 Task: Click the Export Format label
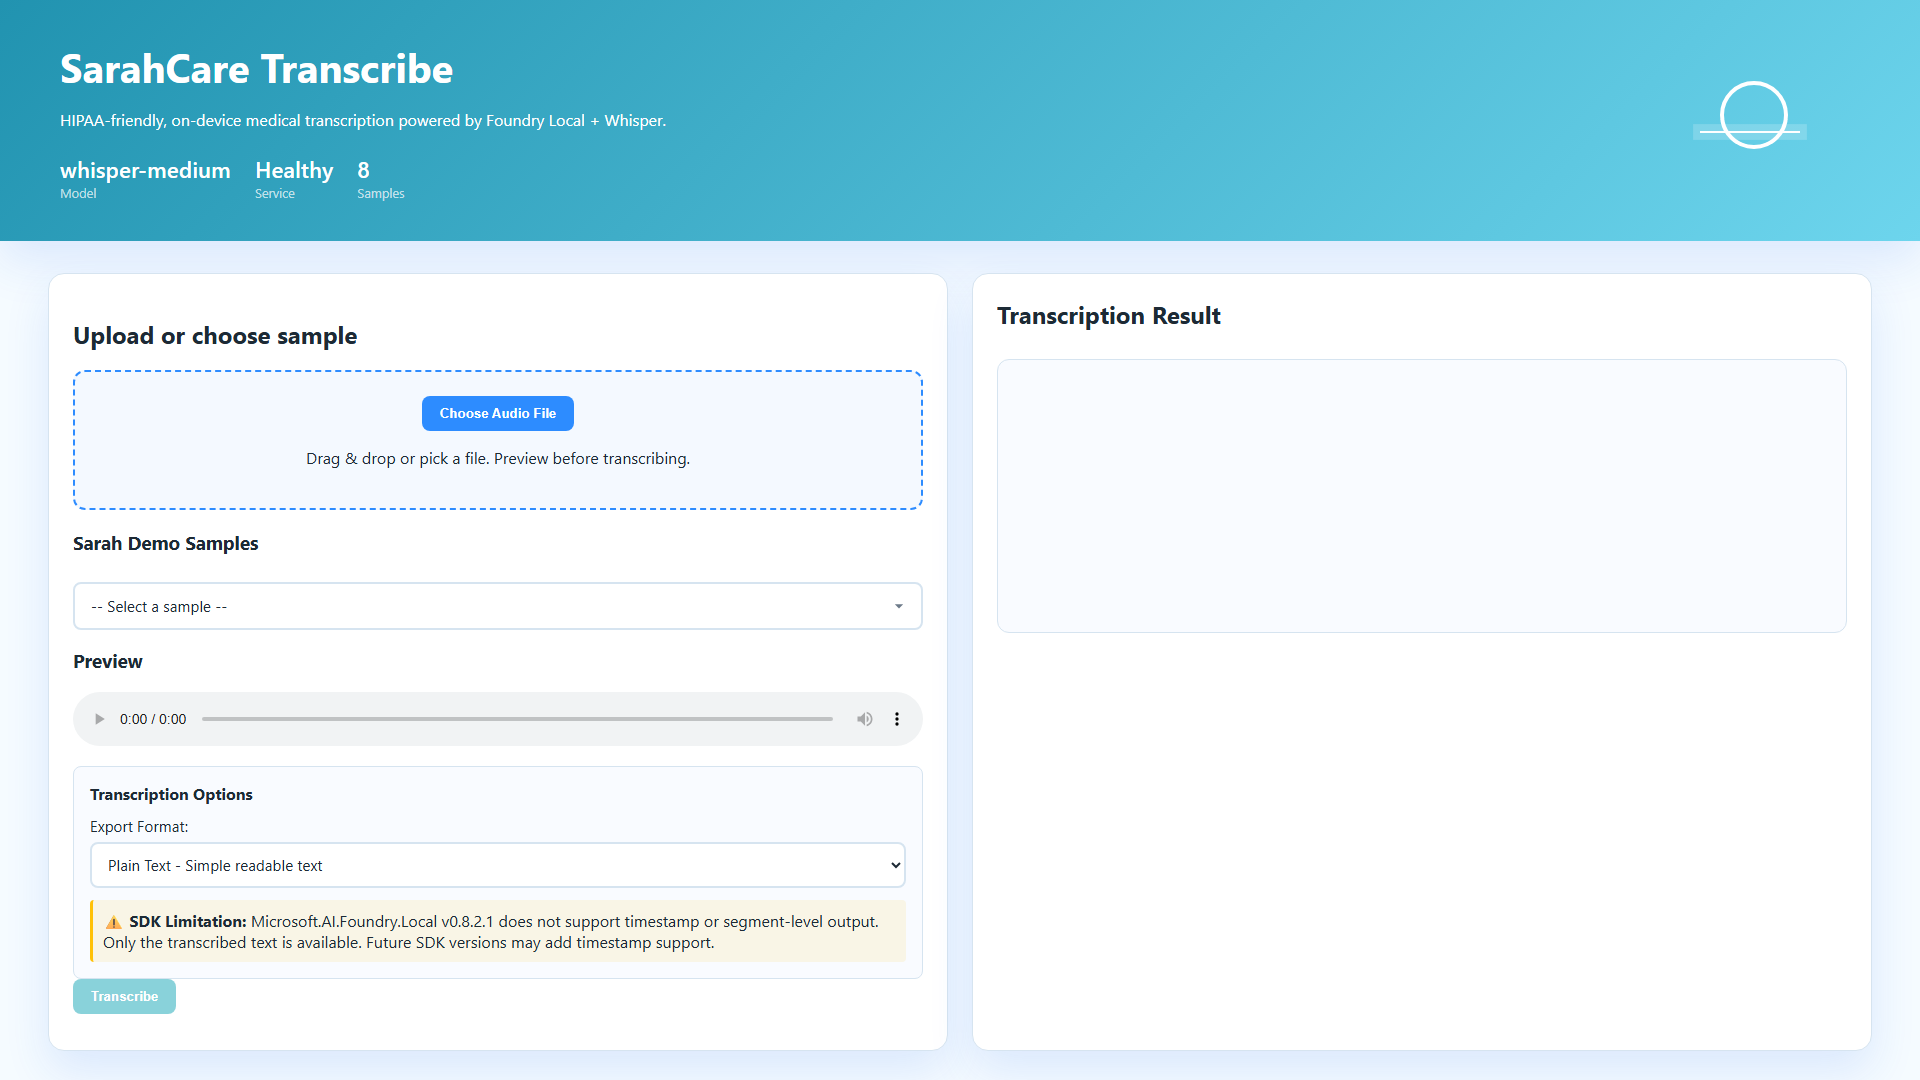point(139,827)
